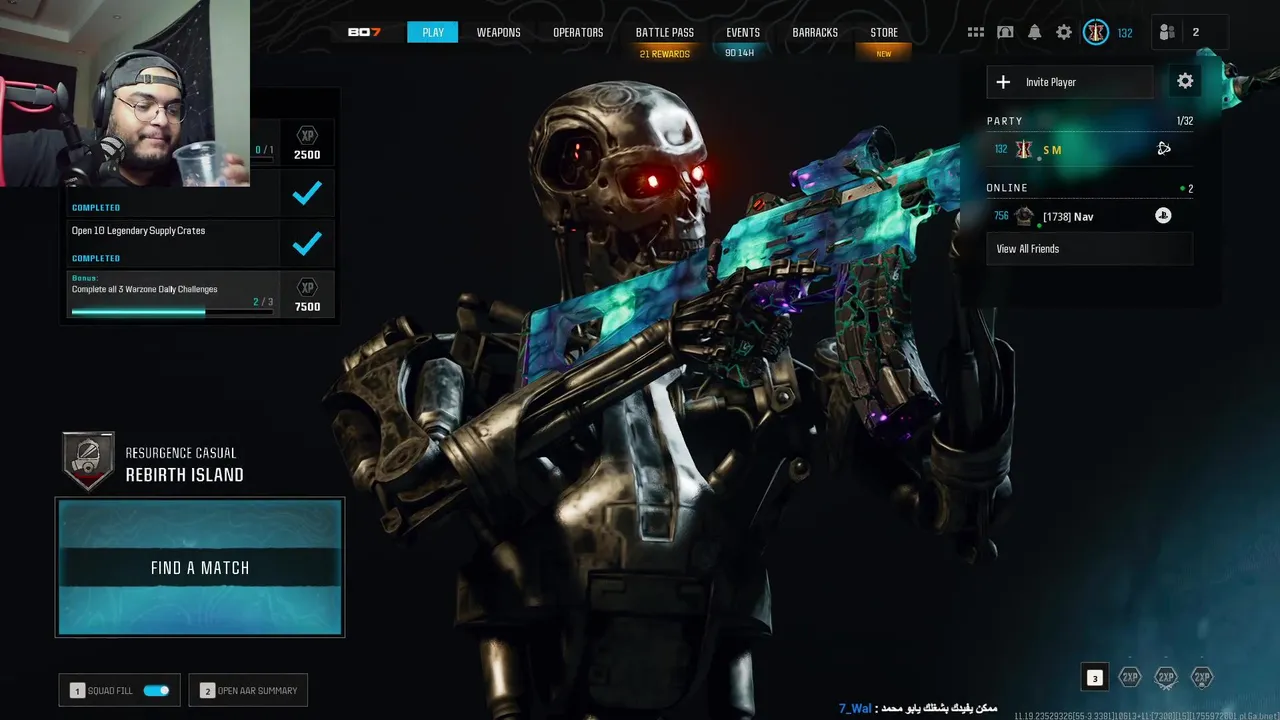Screen dimensions: 1280x720
Task: Open the grid menu icon in top bar
Action: click(x=975, y=32)
